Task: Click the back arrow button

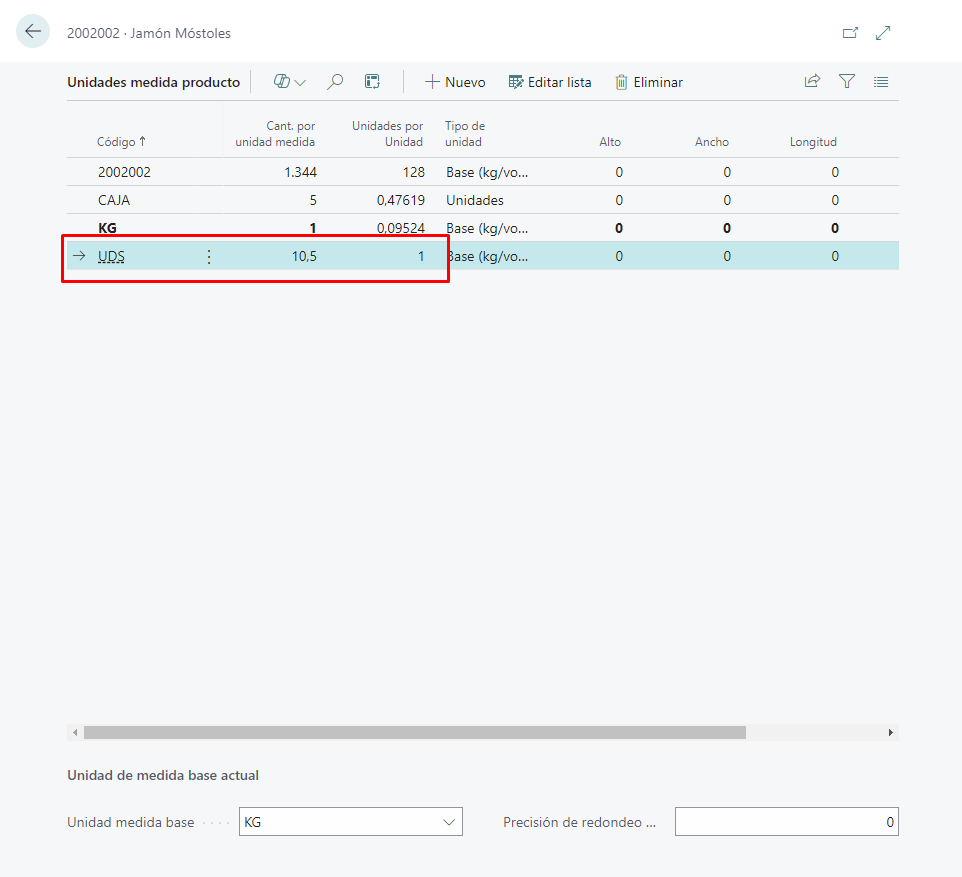Action: coord(33,32)
